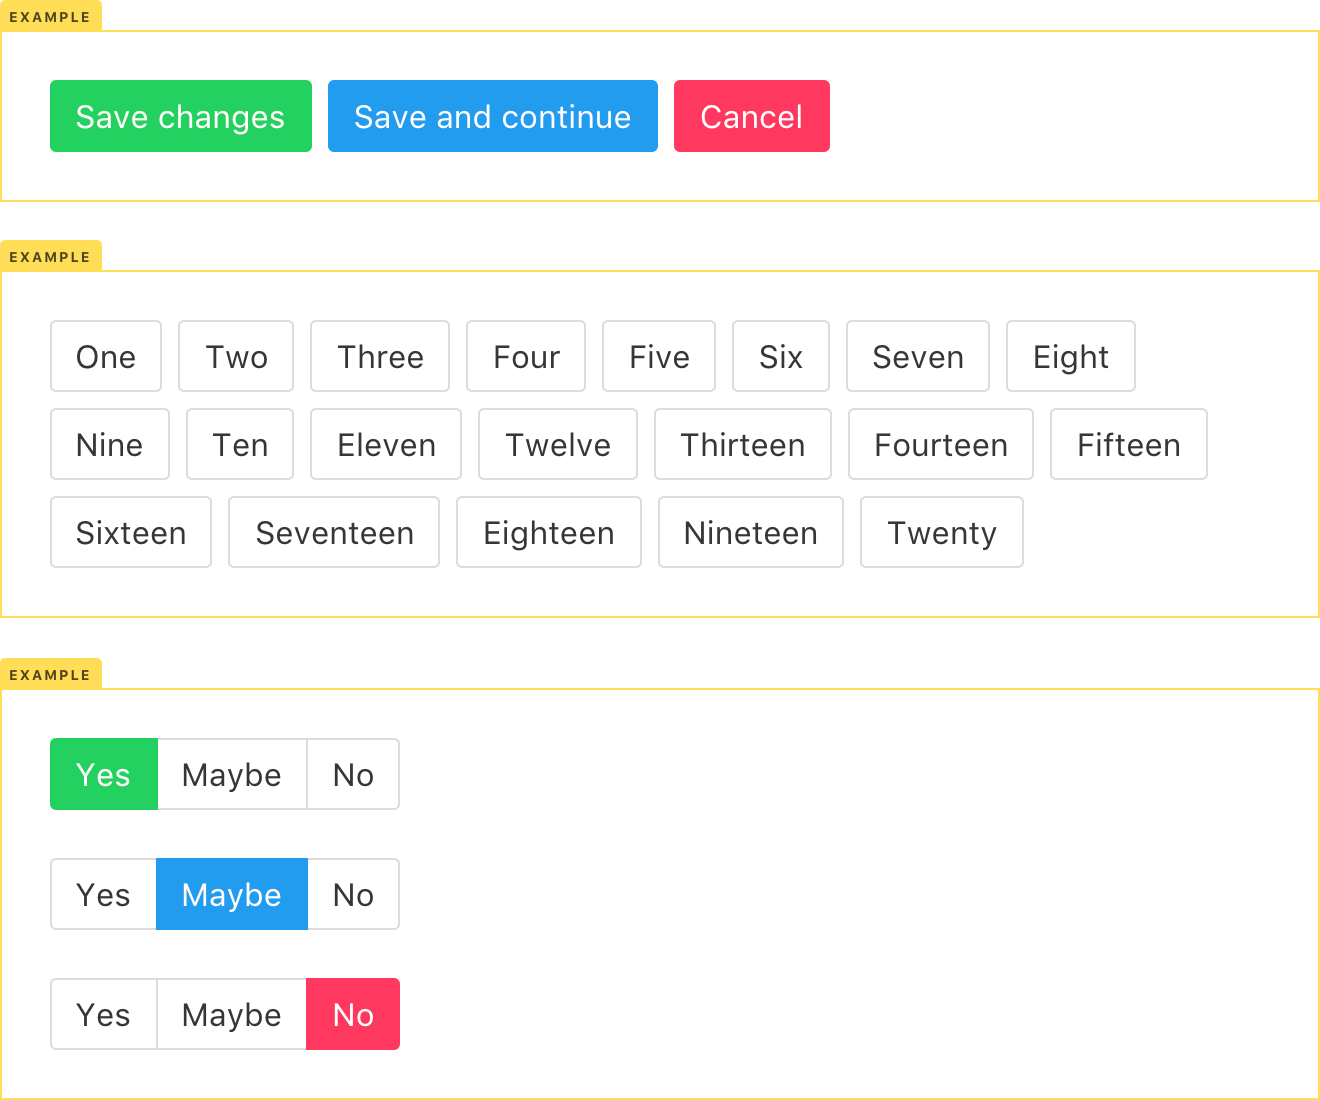
Task: Choose Maybe in the first Yes/Maybe/No group
Action: [231, 773]
